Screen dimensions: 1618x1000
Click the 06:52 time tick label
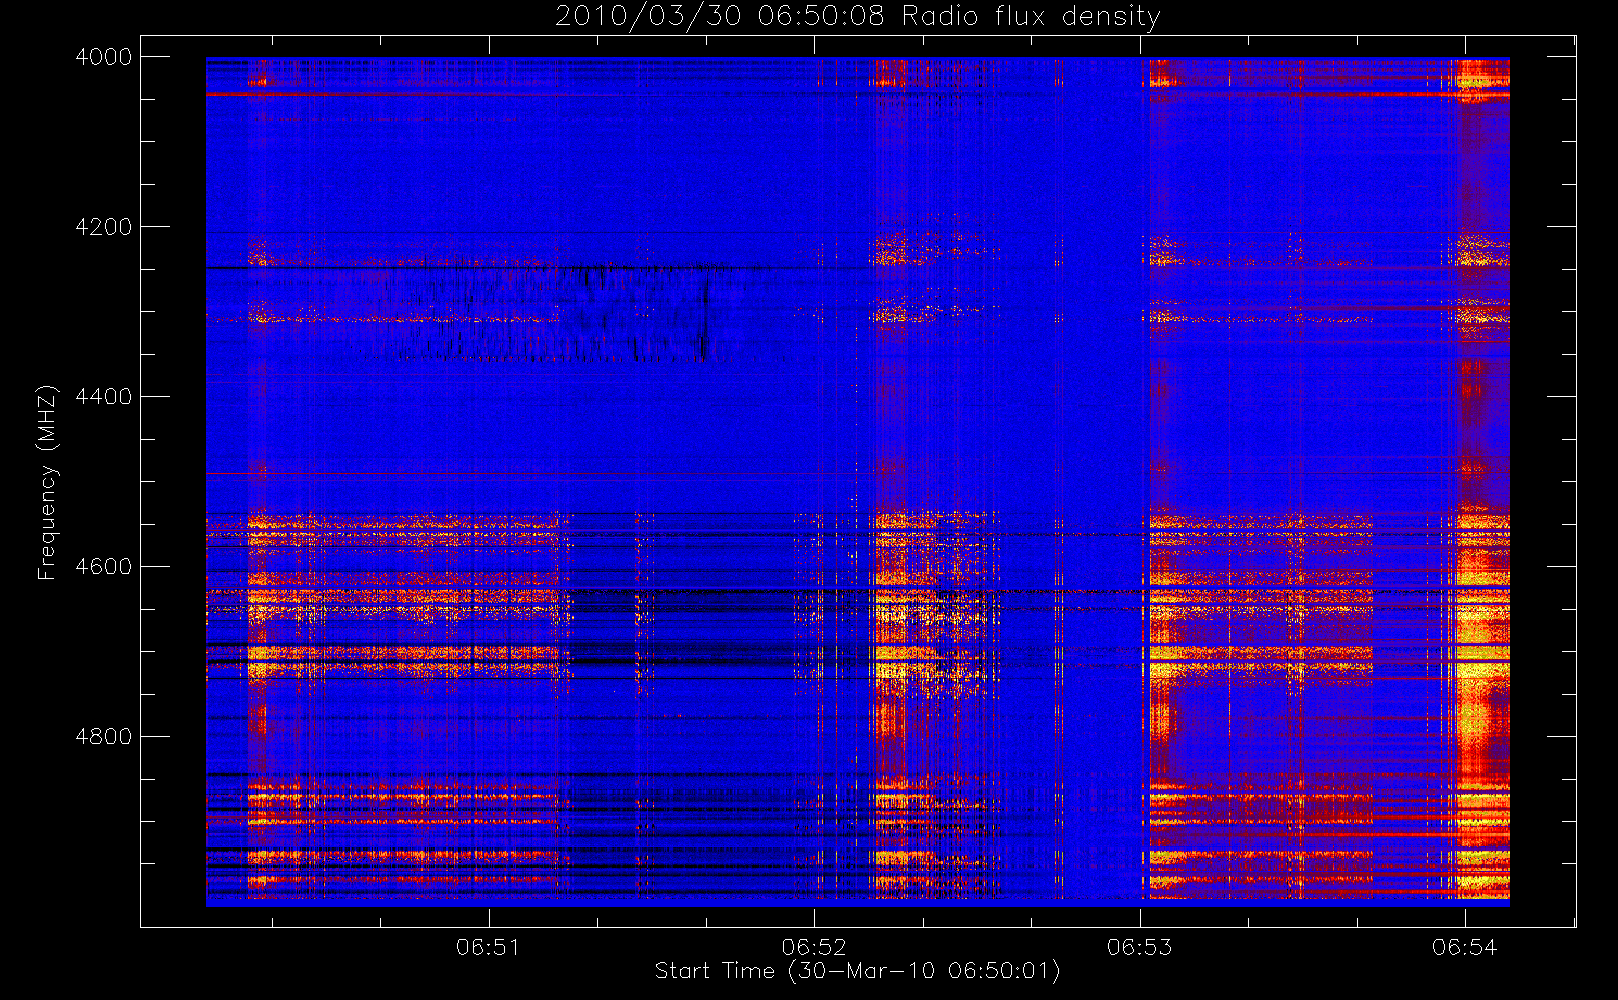(814, 947)
